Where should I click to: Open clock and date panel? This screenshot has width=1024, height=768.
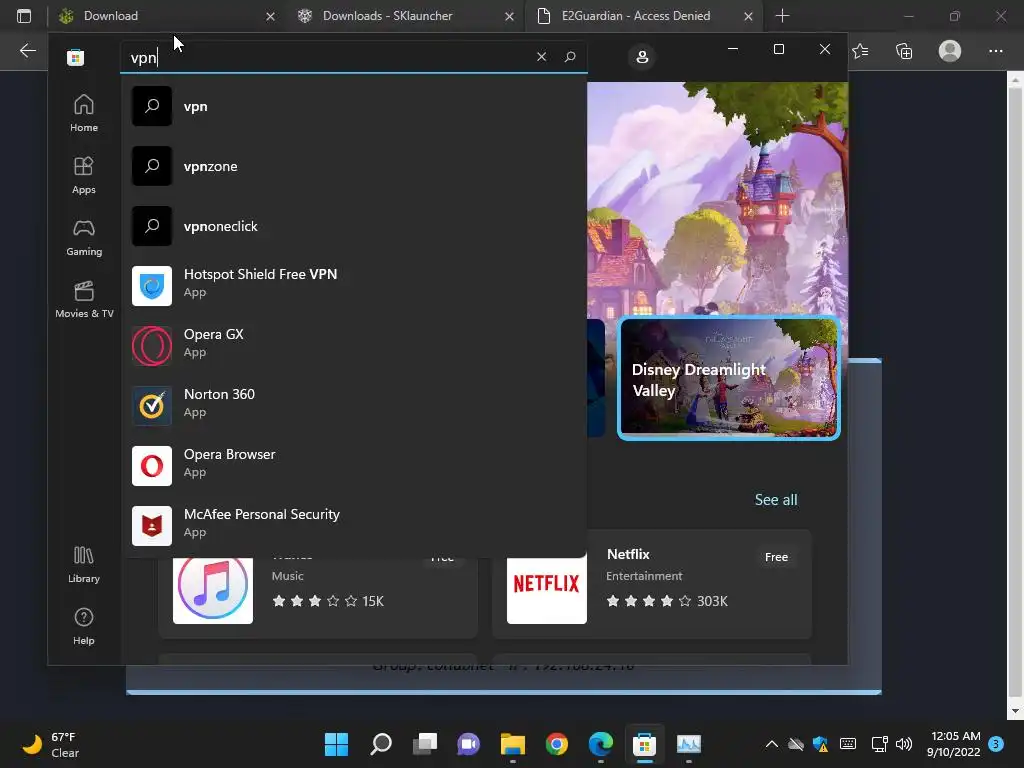click(953, 744)
